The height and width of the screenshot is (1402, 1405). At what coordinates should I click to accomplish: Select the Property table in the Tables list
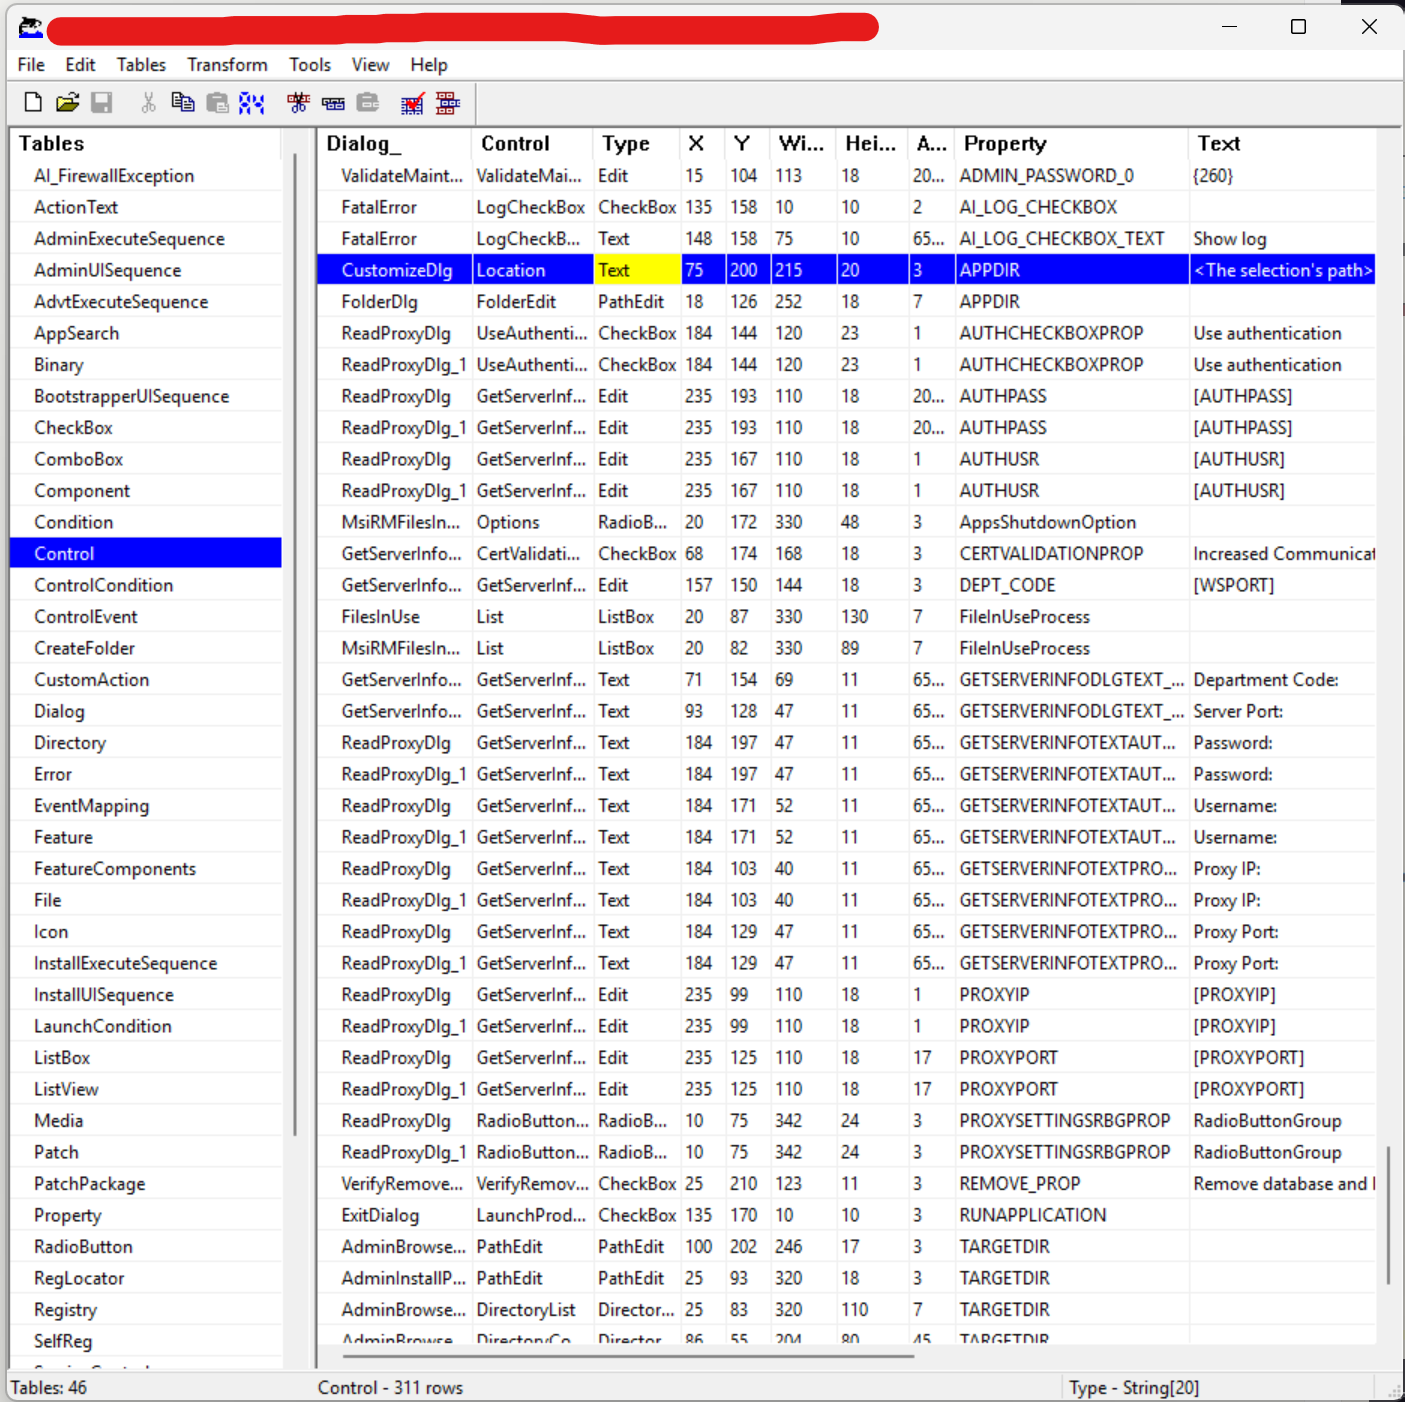click(146, 1215)
